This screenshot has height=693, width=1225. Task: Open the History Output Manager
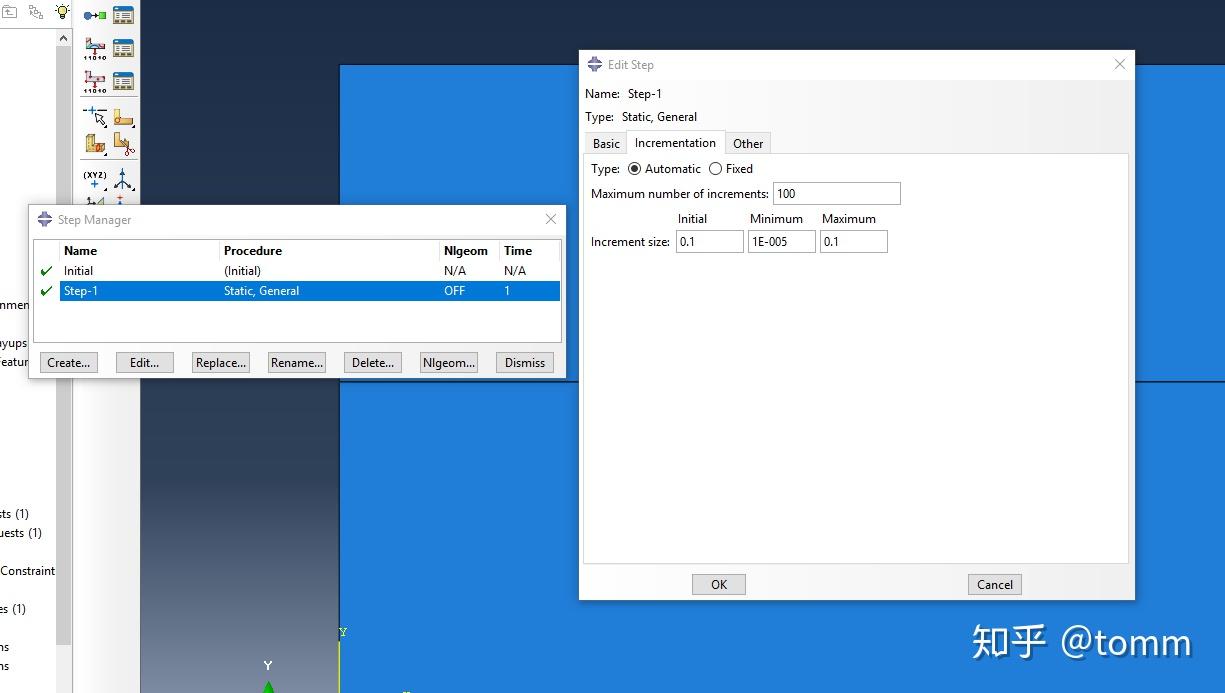[x=122, y=78]
